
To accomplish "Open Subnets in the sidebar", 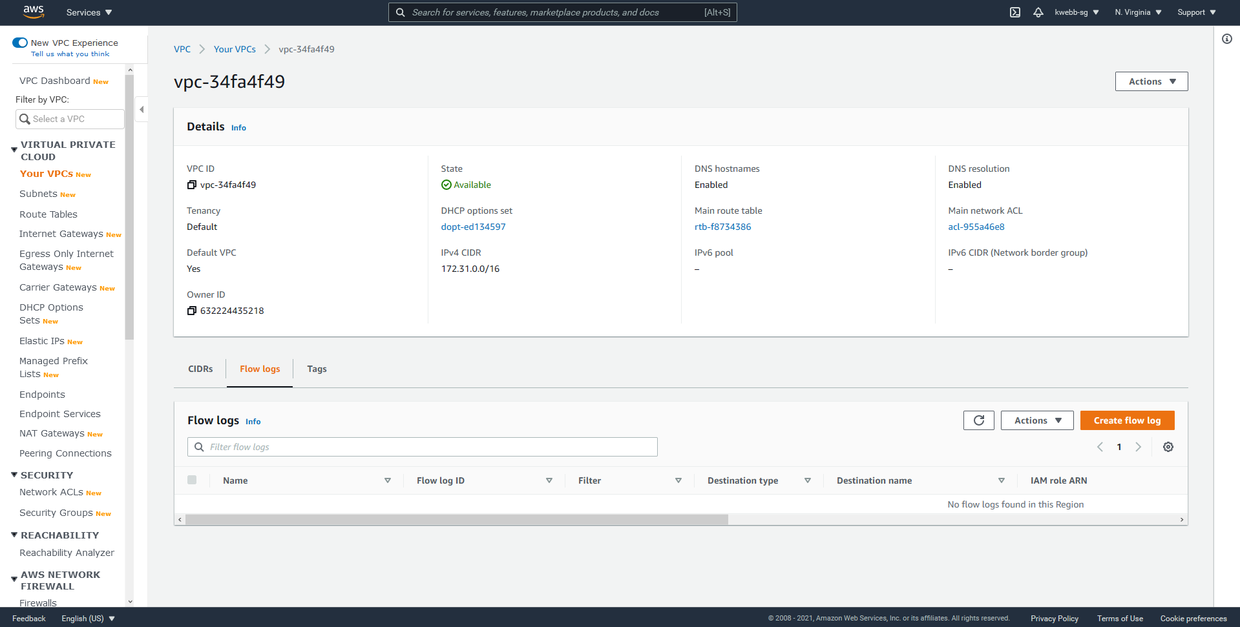I will click(38, 194).
